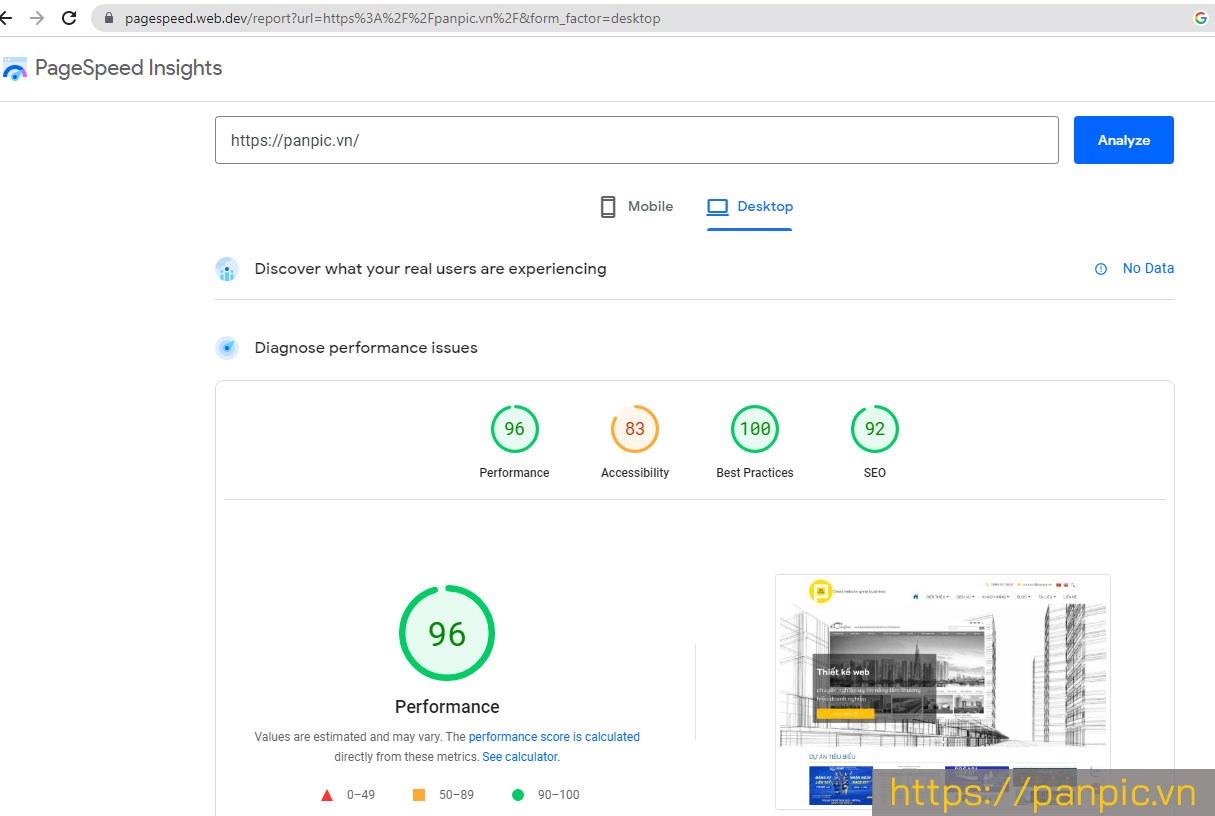Open the 'See calculator' link
This screenshot has height=816, width=1215.
click(x=520, y=757)
